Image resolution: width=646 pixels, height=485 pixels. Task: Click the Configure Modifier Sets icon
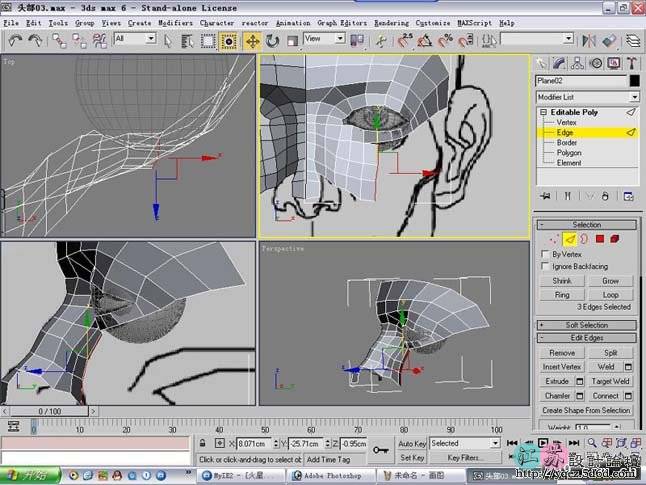[x=628, y=196]
